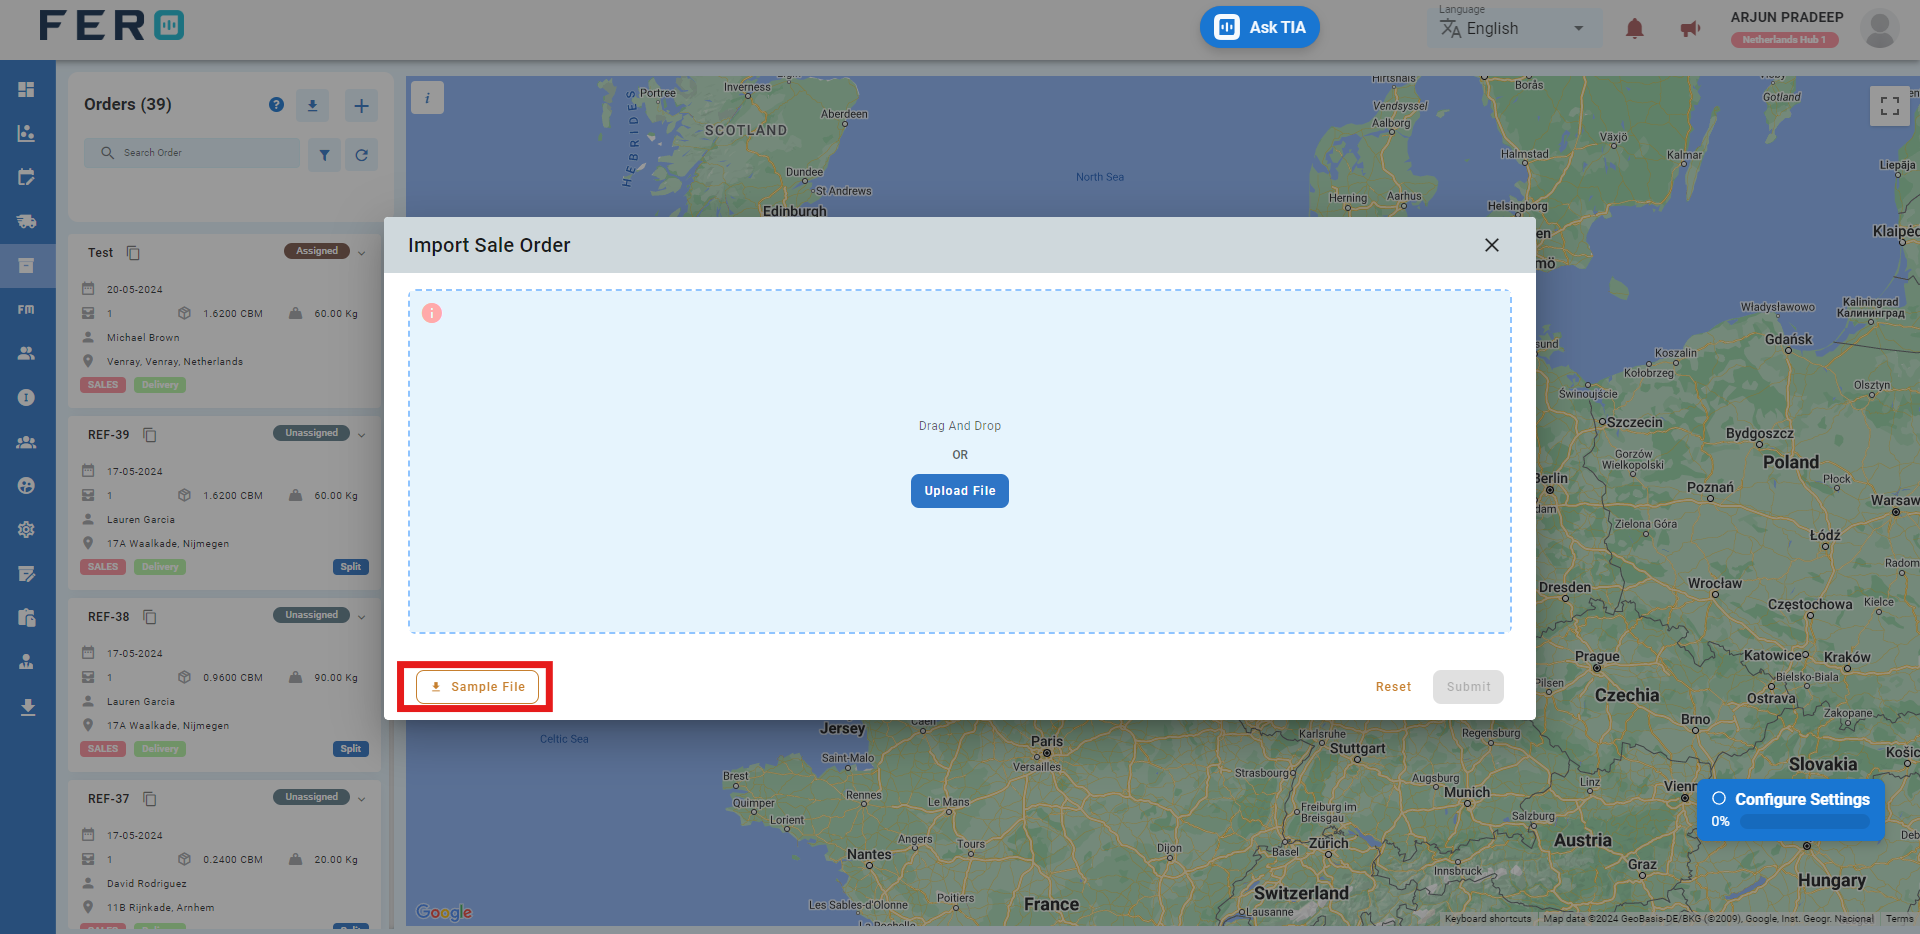Open the three-person groups sidebar icon
This screenshot has height=934, width=1920.
[27, 441]
